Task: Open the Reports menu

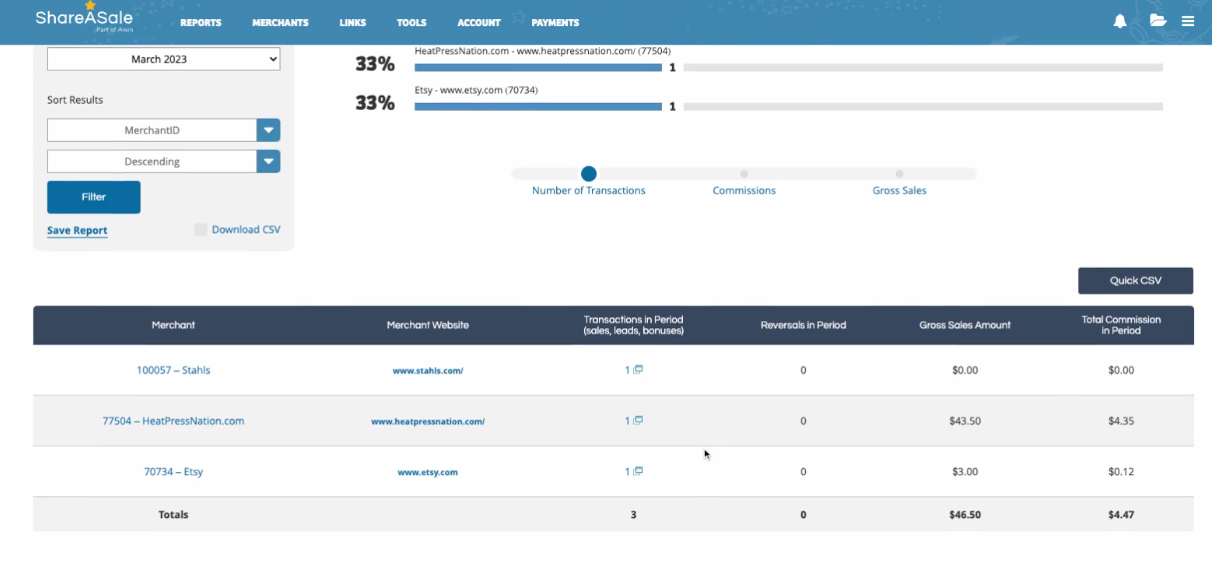Action: [201, 22]
